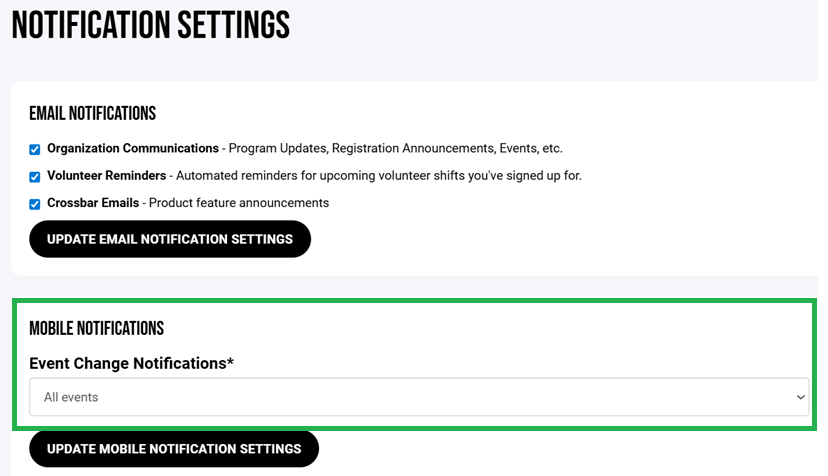828x476 pixels.
Task: Click the dropdown chevron arrow icon
Action: tap(800, 397)
